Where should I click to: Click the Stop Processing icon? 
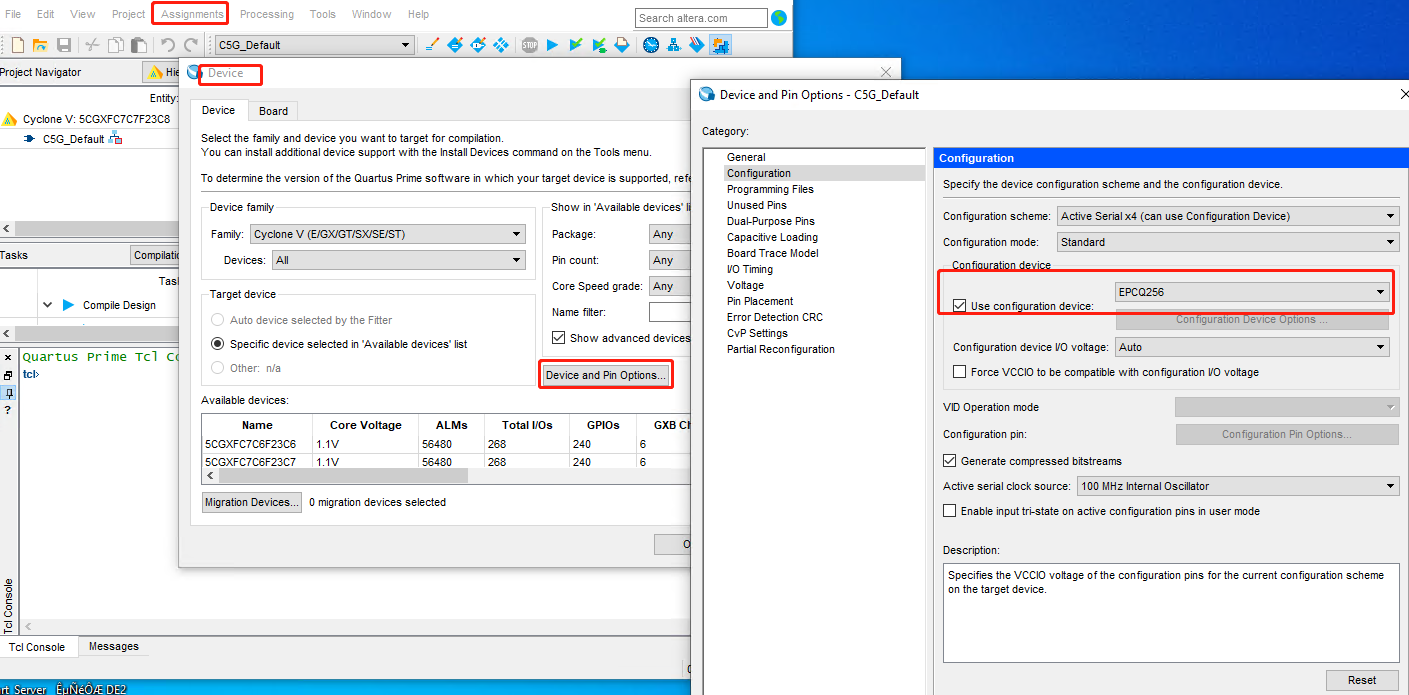pyautogui.click(x=529, y=45)
